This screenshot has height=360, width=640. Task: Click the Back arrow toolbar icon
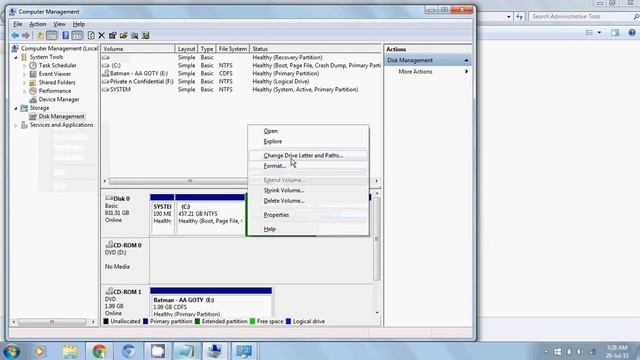click(x=15, y=36)
